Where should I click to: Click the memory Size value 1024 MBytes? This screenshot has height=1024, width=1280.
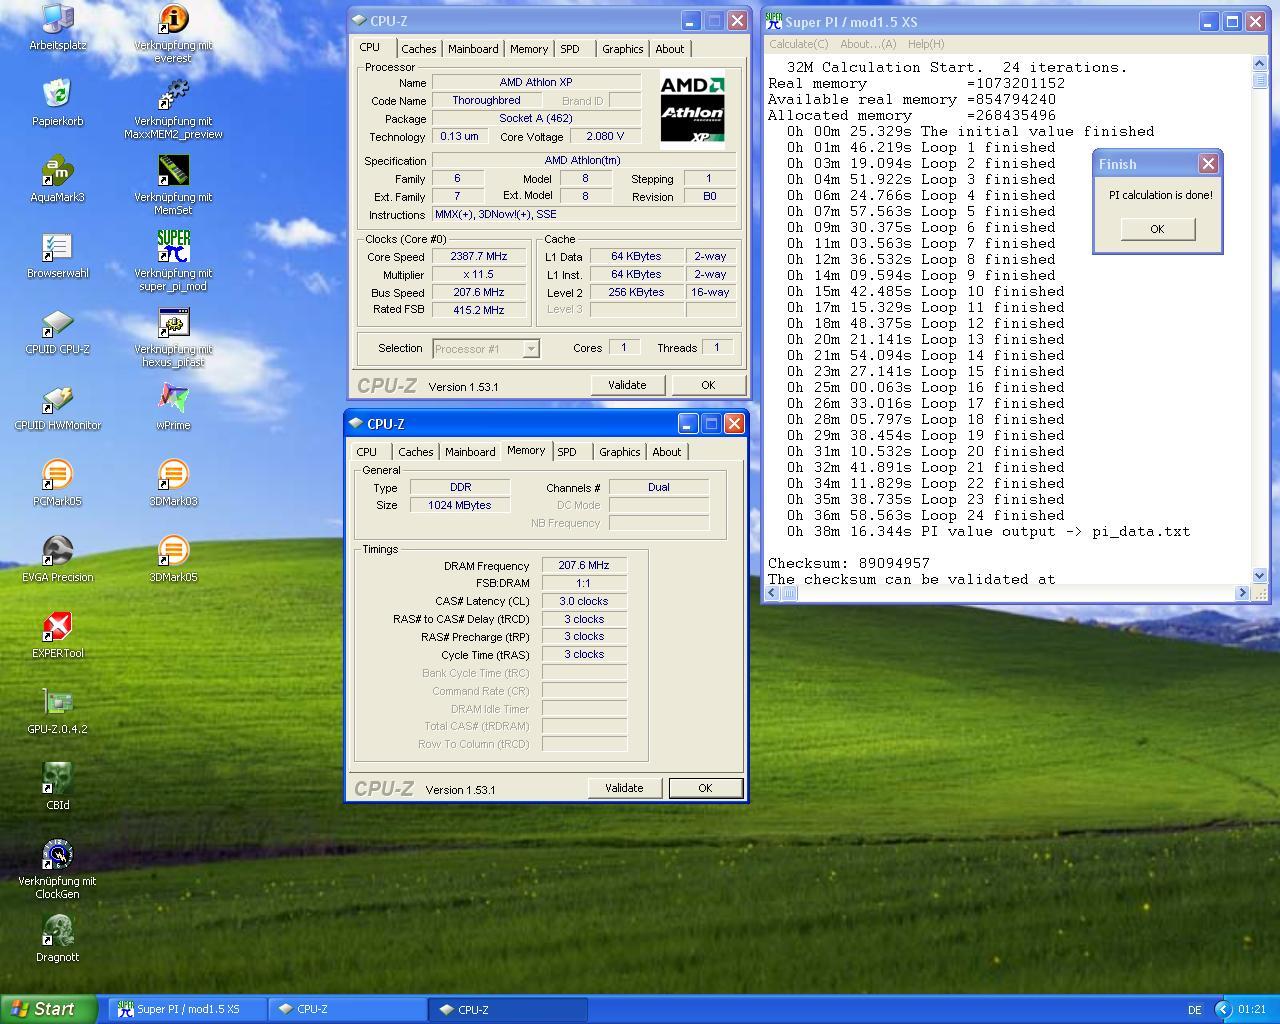click(460, 505)
